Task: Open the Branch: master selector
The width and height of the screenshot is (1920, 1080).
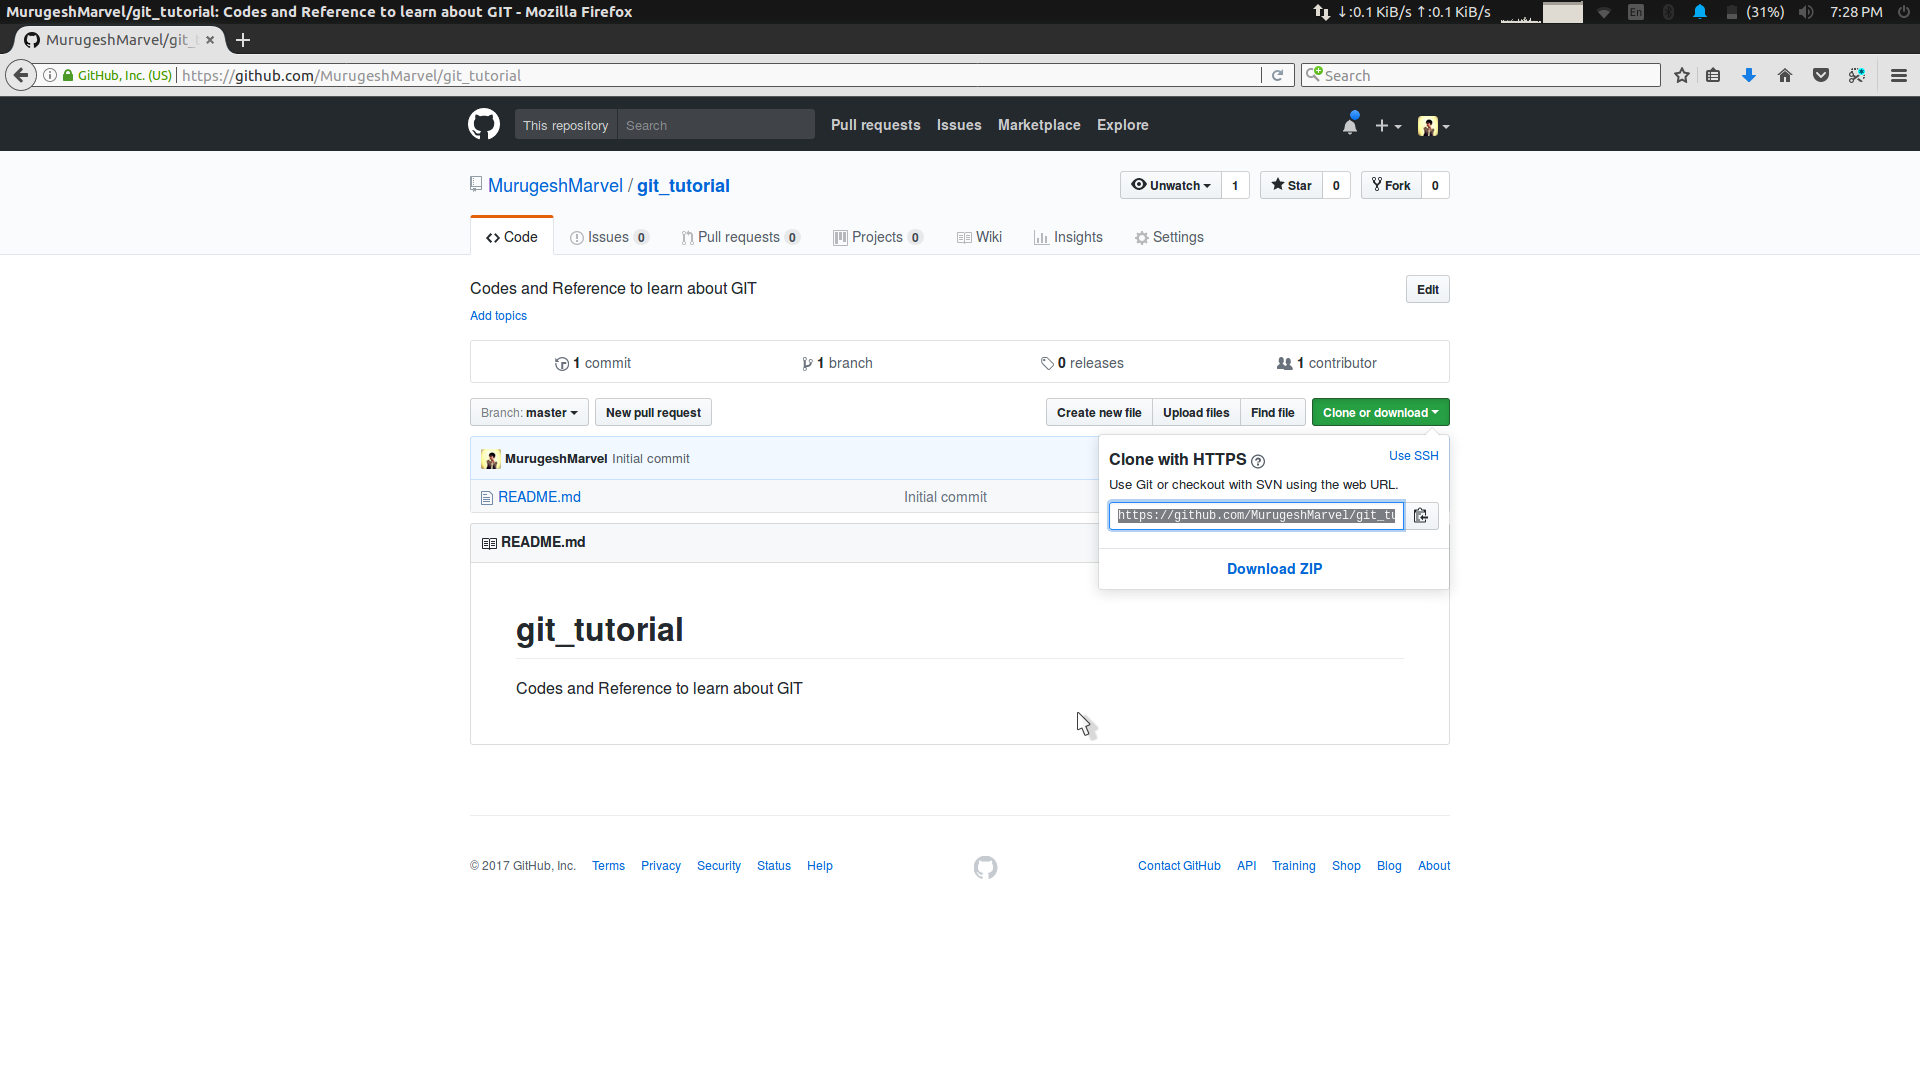Action: 529,412
